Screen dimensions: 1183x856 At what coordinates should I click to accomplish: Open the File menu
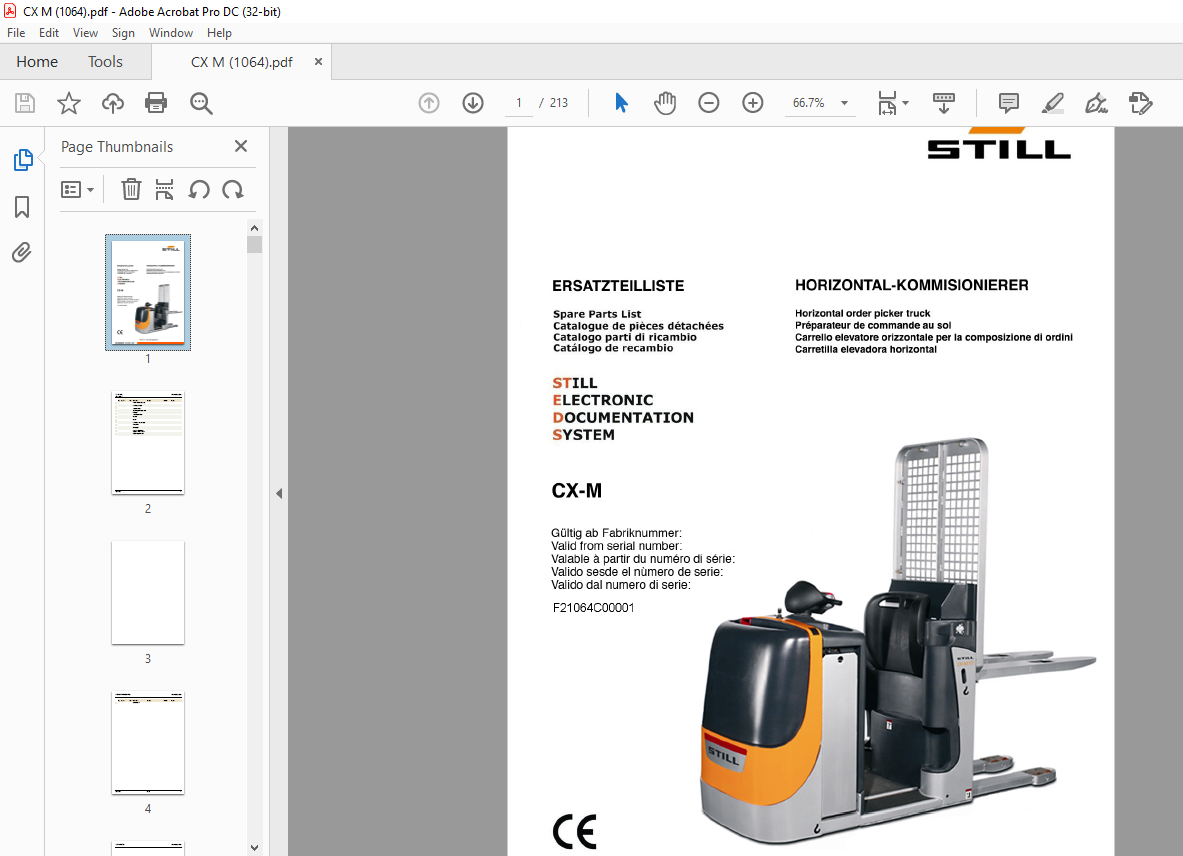16,32
